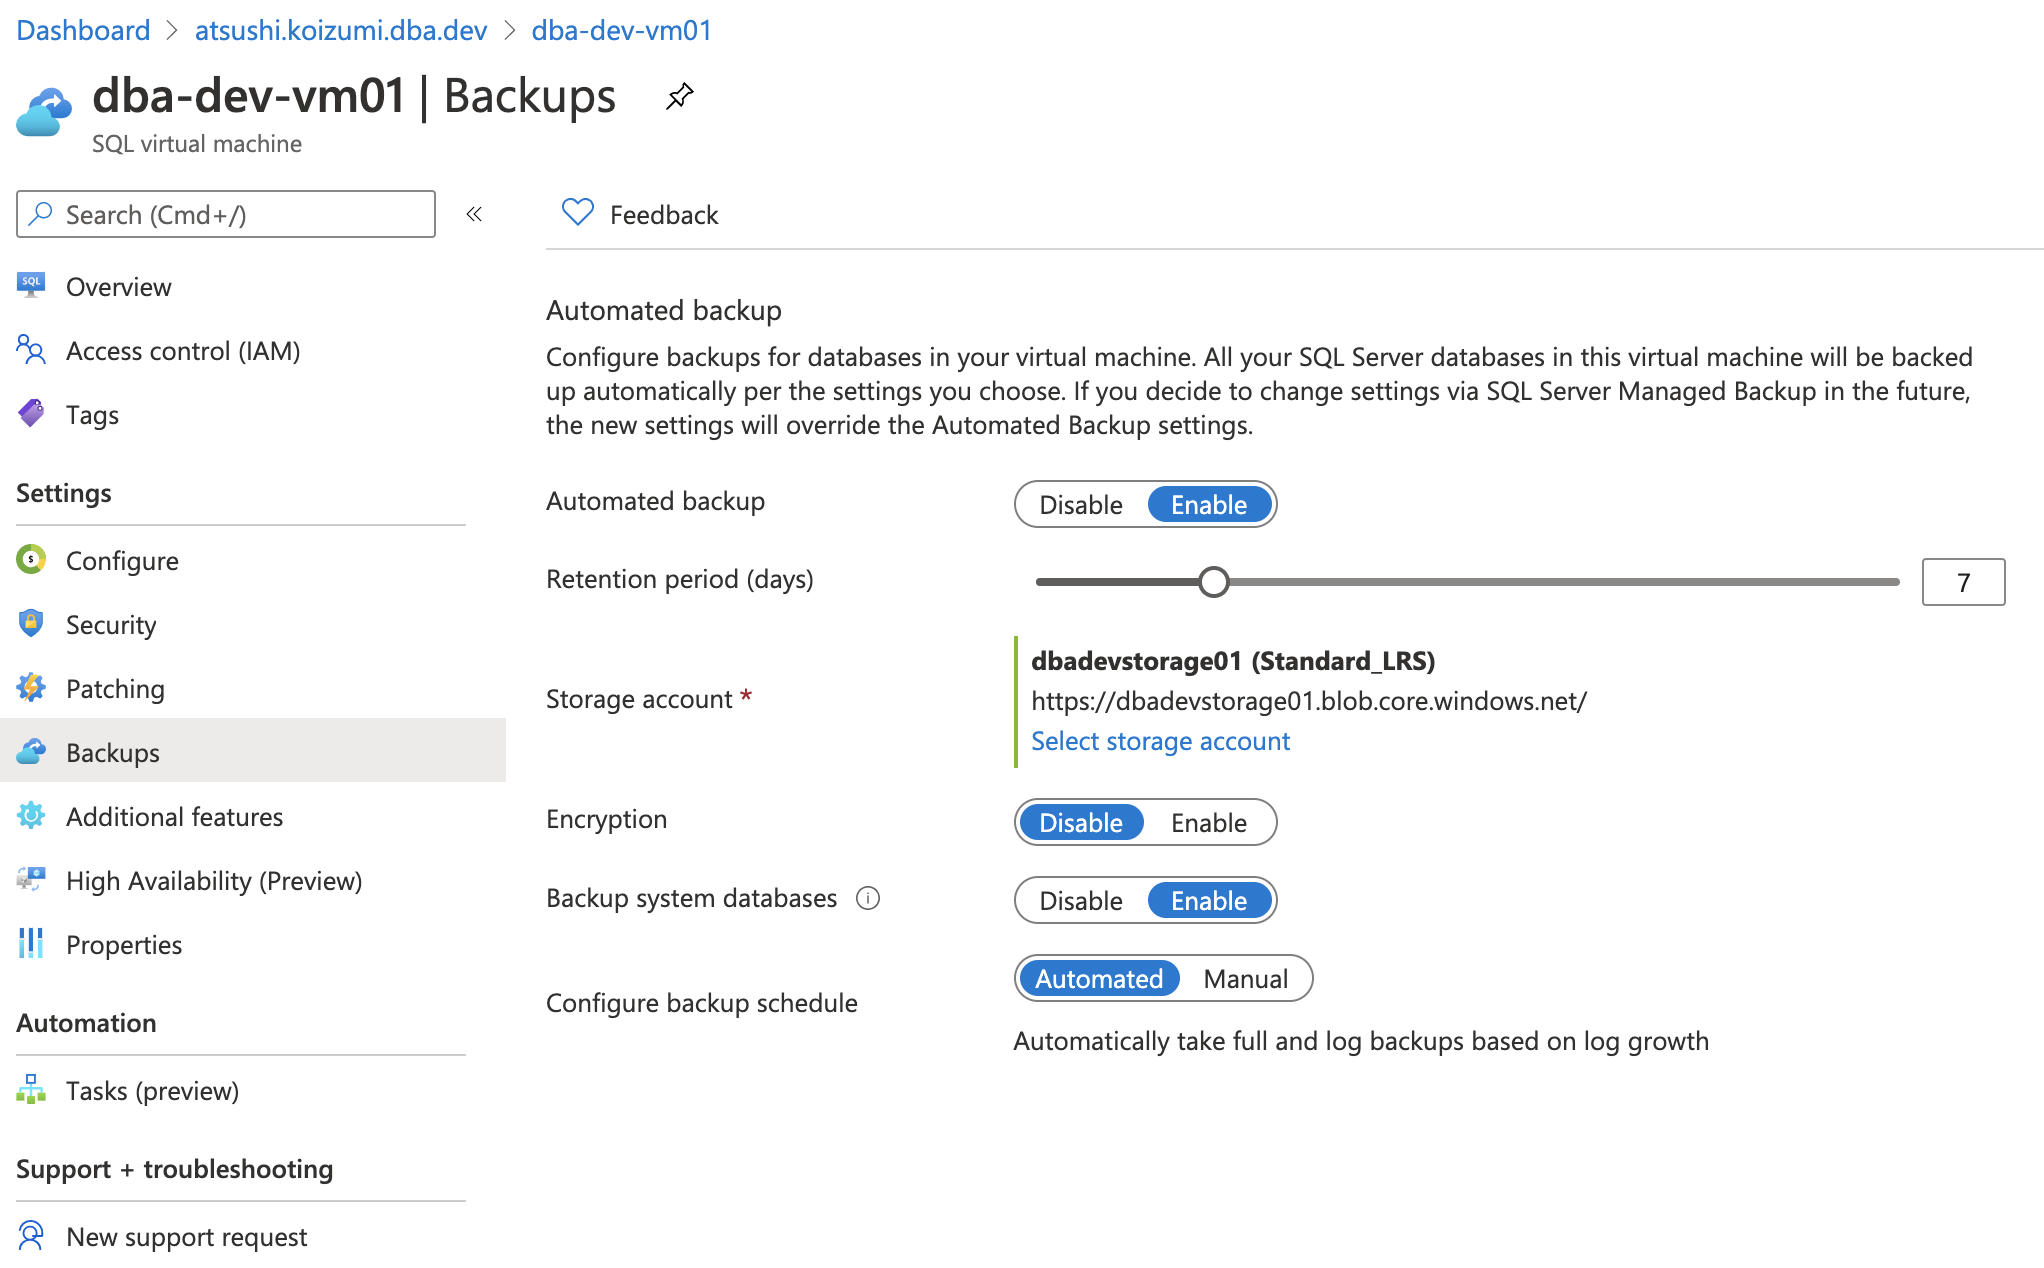This screenshot has height=1268, width=2044.
Task: Click the Tasks (preview) icon
Action: point(31,1090)
